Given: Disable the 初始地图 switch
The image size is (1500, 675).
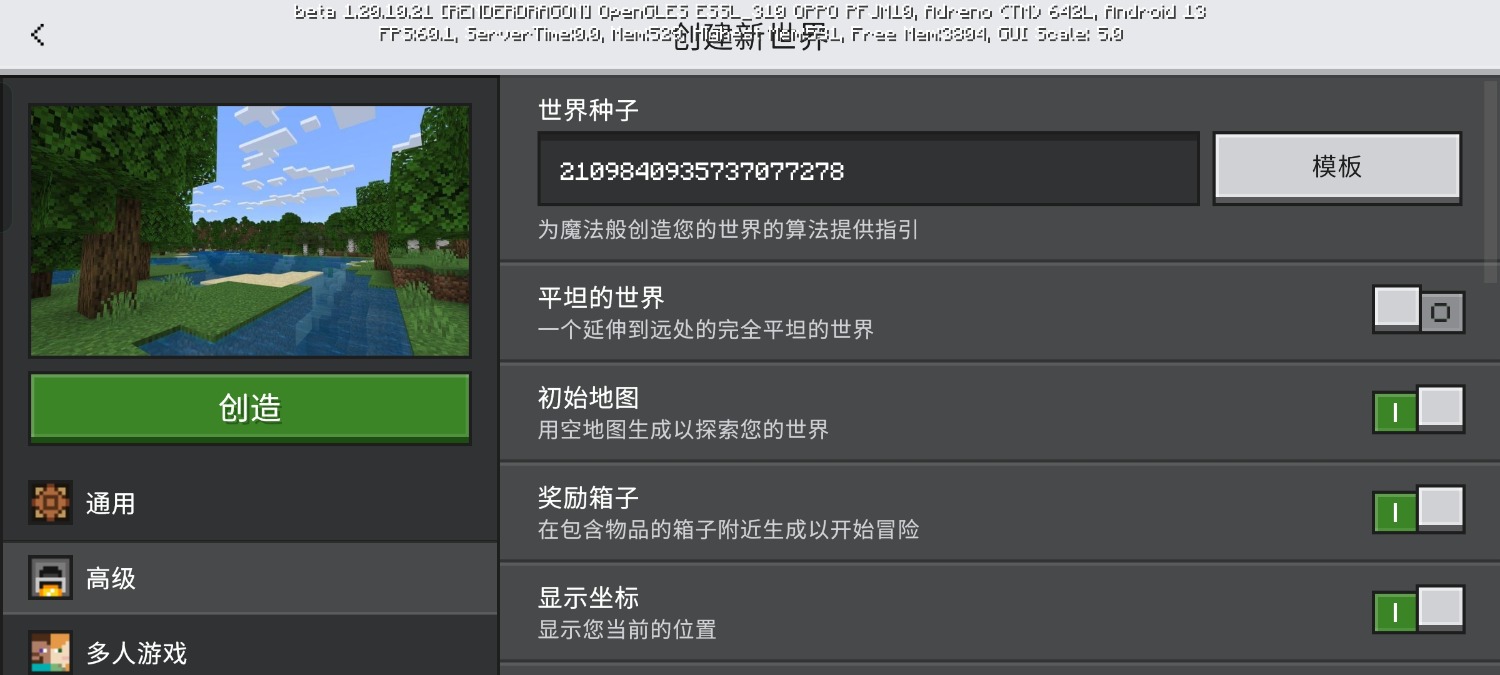Looking at the screenshot, I should click(x=1418, y=410).
